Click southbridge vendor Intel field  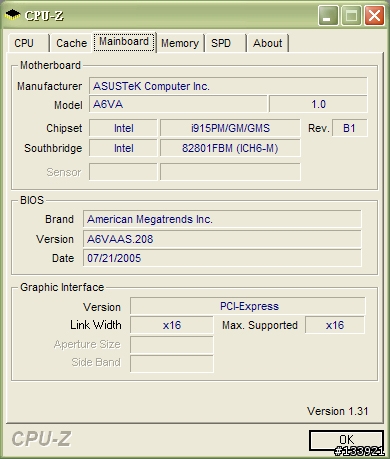[123, 148]
